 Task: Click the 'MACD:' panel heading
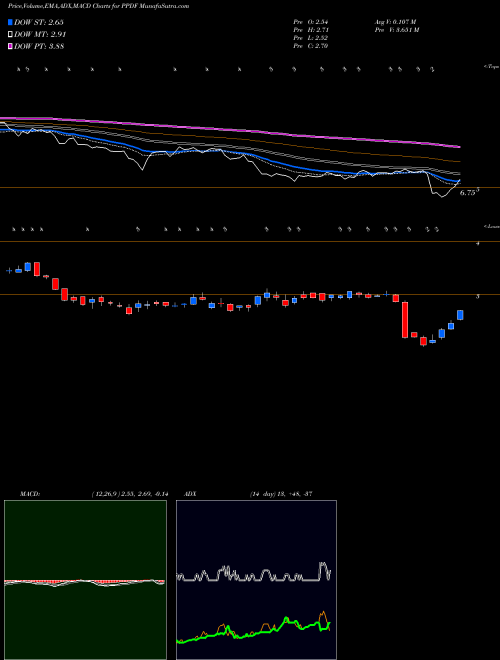tap(30, 494)
